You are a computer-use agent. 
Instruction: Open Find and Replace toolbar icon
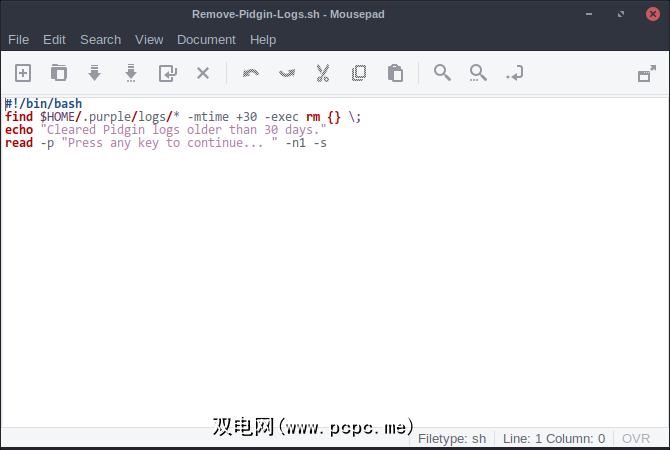coord(478,73)
